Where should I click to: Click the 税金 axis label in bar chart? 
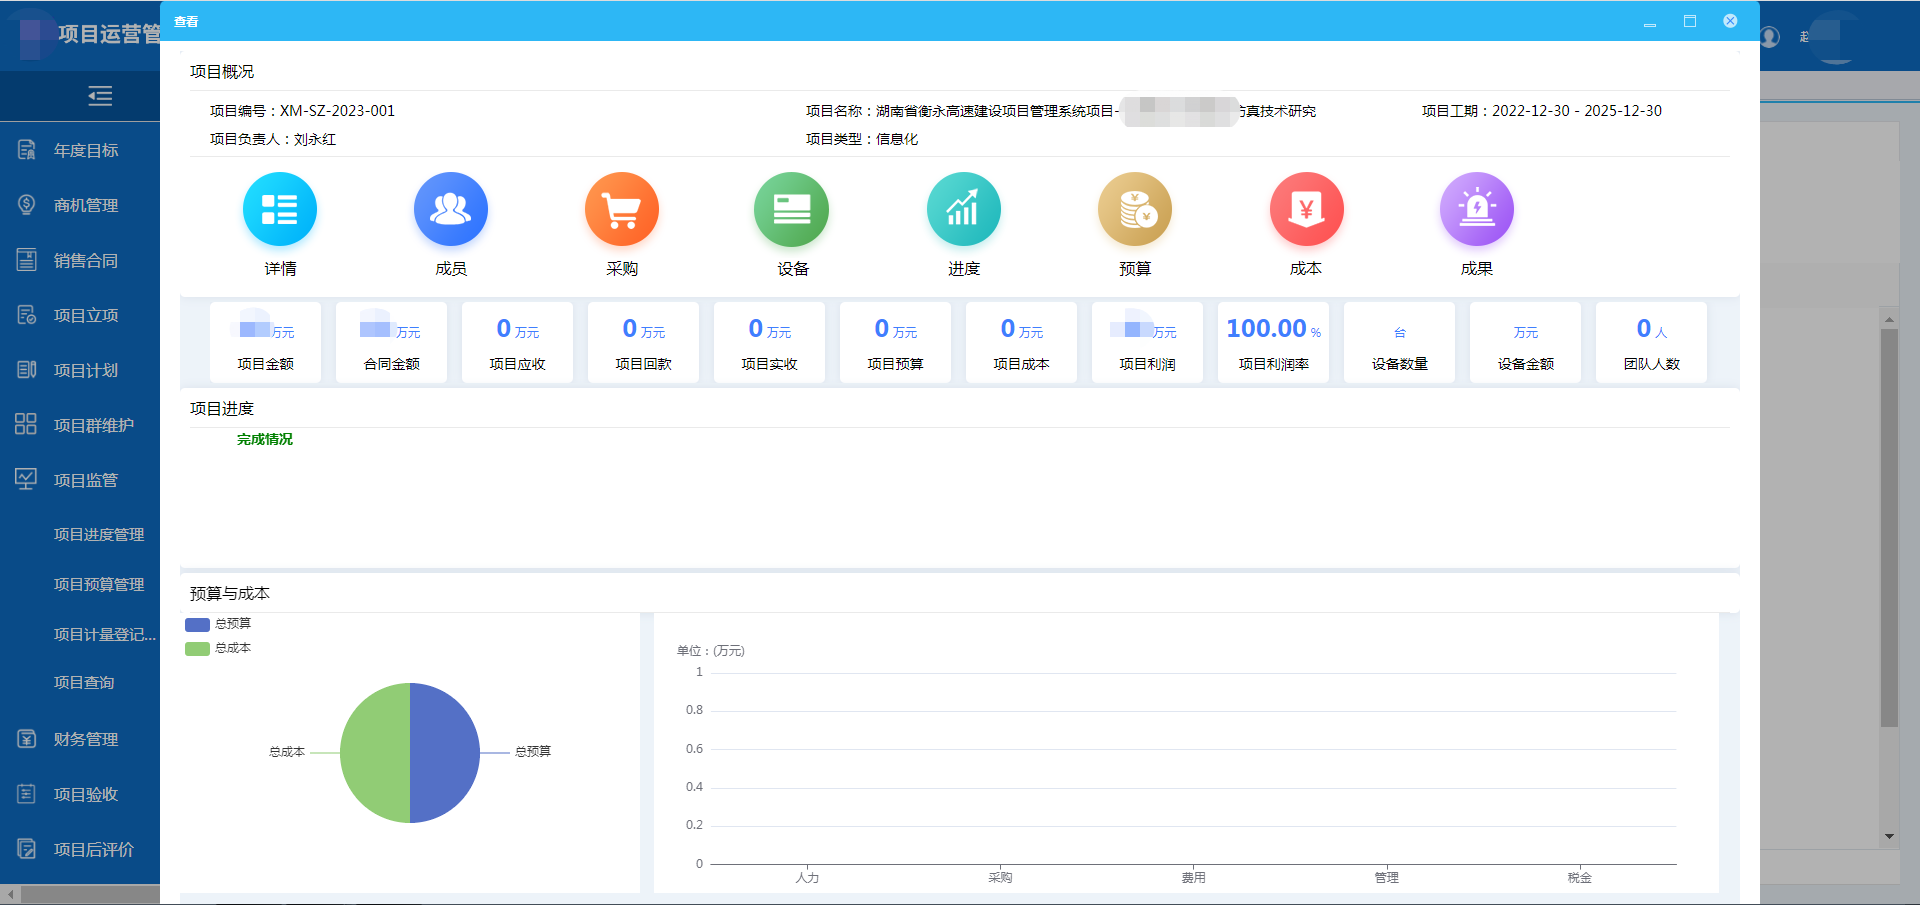pyautogui.click(x=1580, y=878)
